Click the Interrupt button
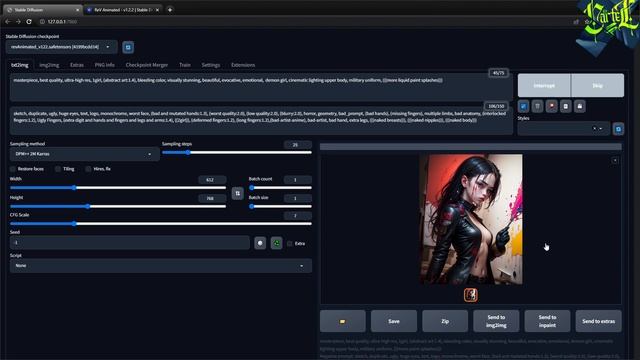640x360 pixels. click(x=544, y=86)
